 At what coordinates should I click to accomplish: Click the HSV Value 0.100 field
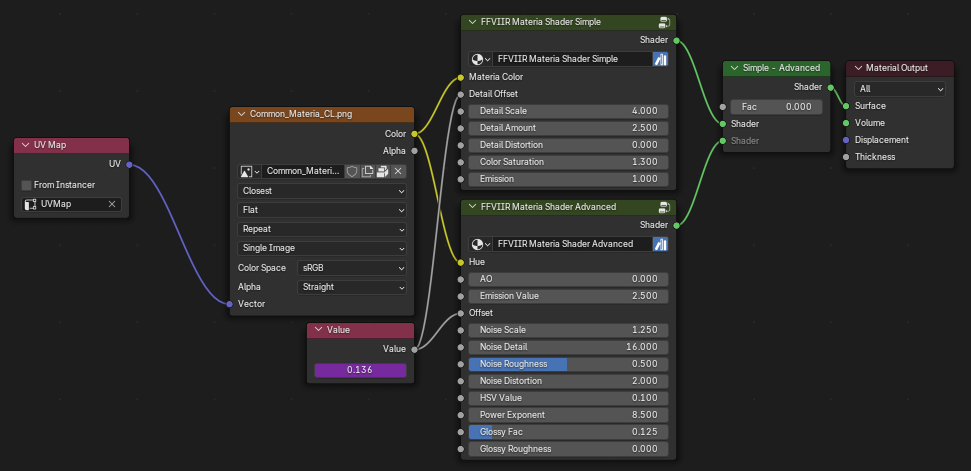pyautogui.click(x=568, y=398)
